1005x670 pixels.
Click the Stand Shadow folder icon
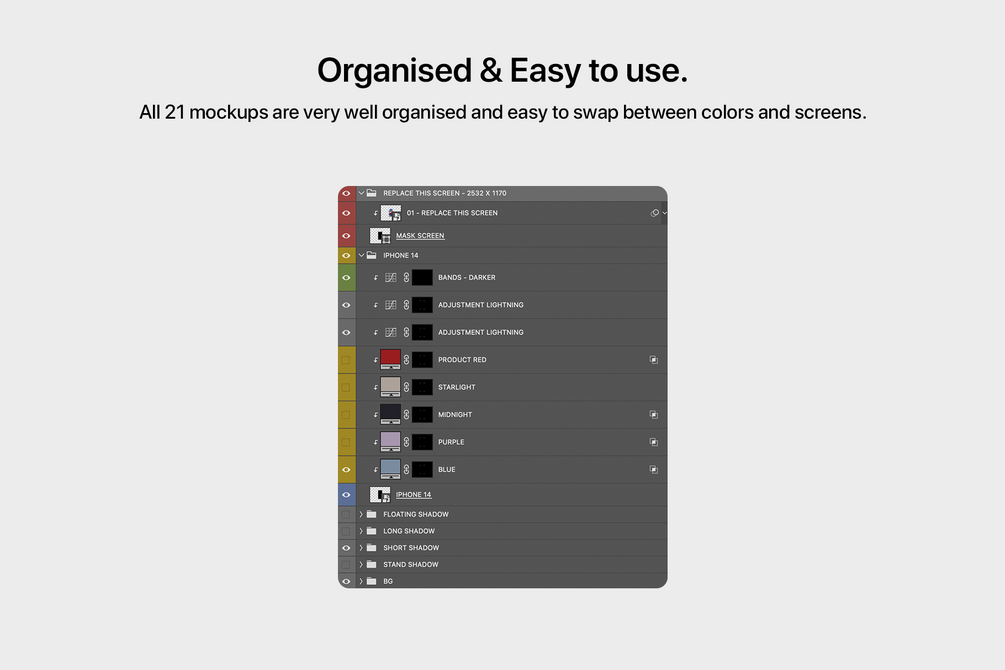click(x=372, y=564)
